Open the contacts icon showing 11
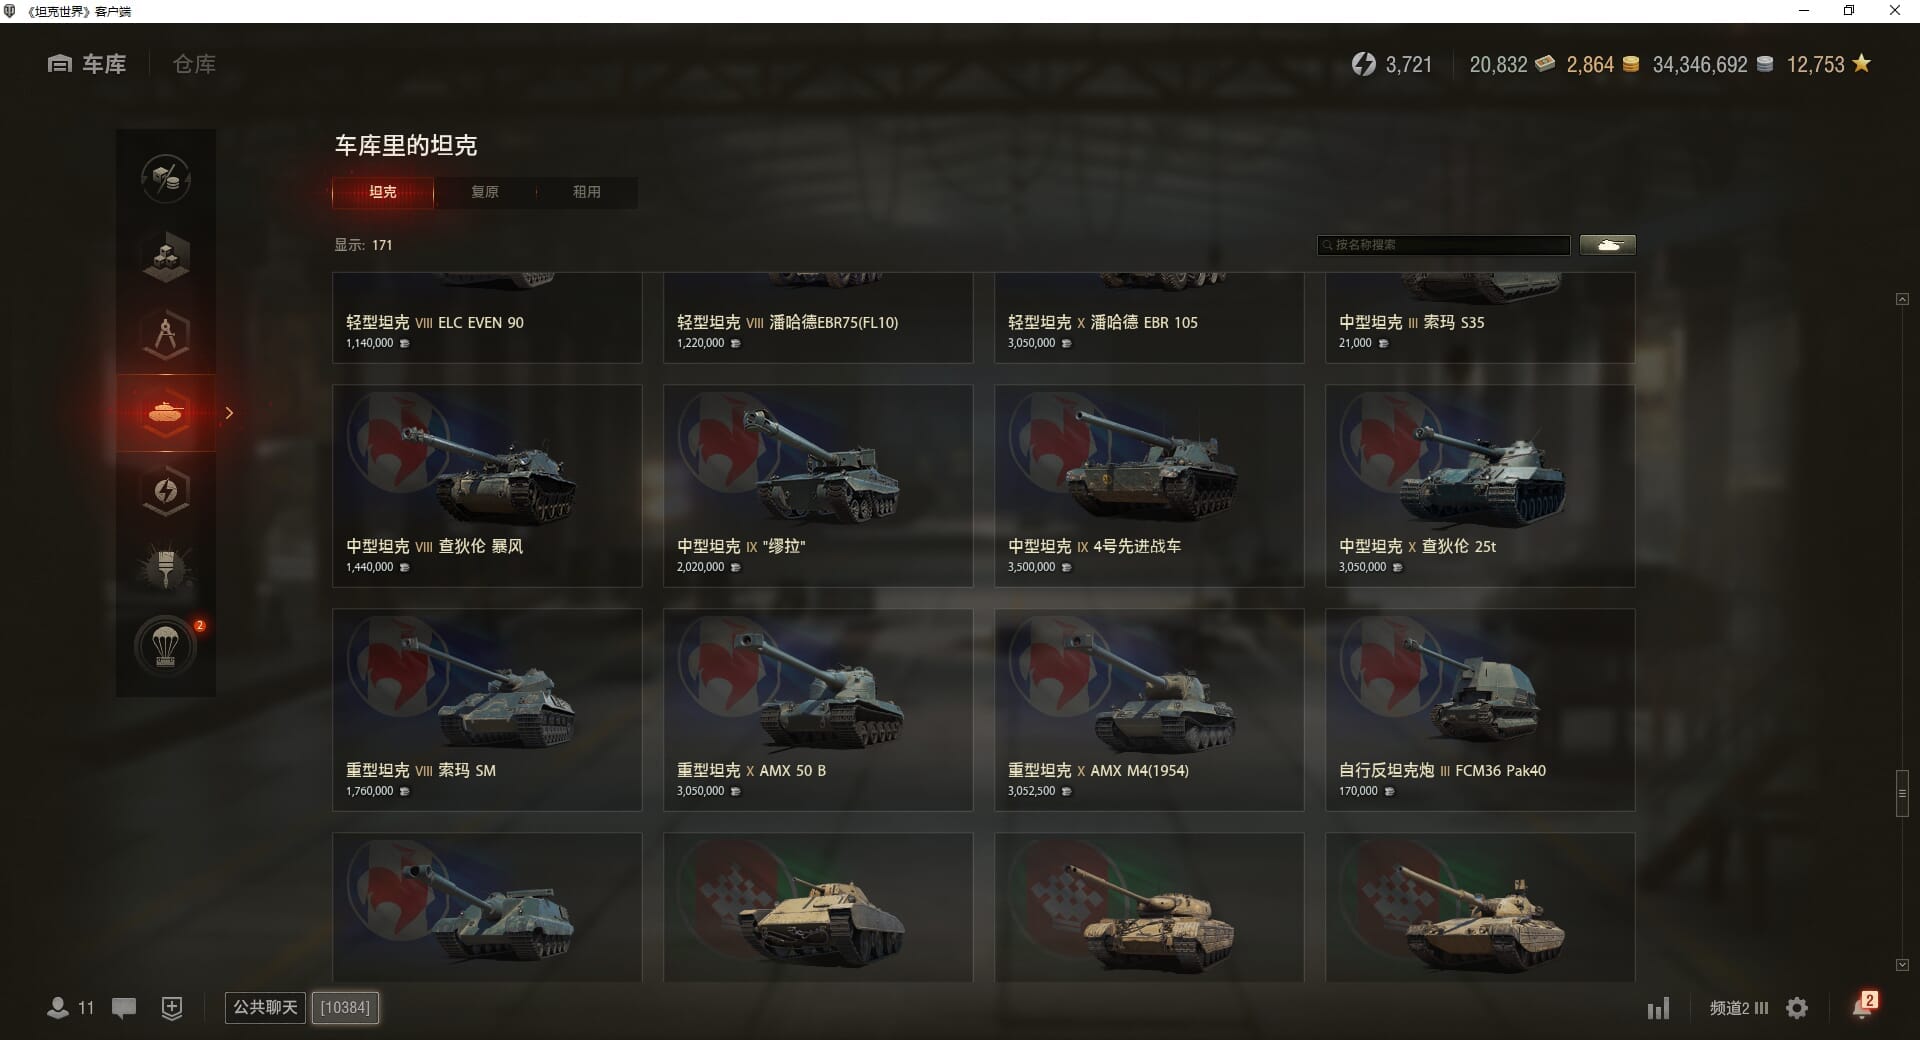 70,1008
